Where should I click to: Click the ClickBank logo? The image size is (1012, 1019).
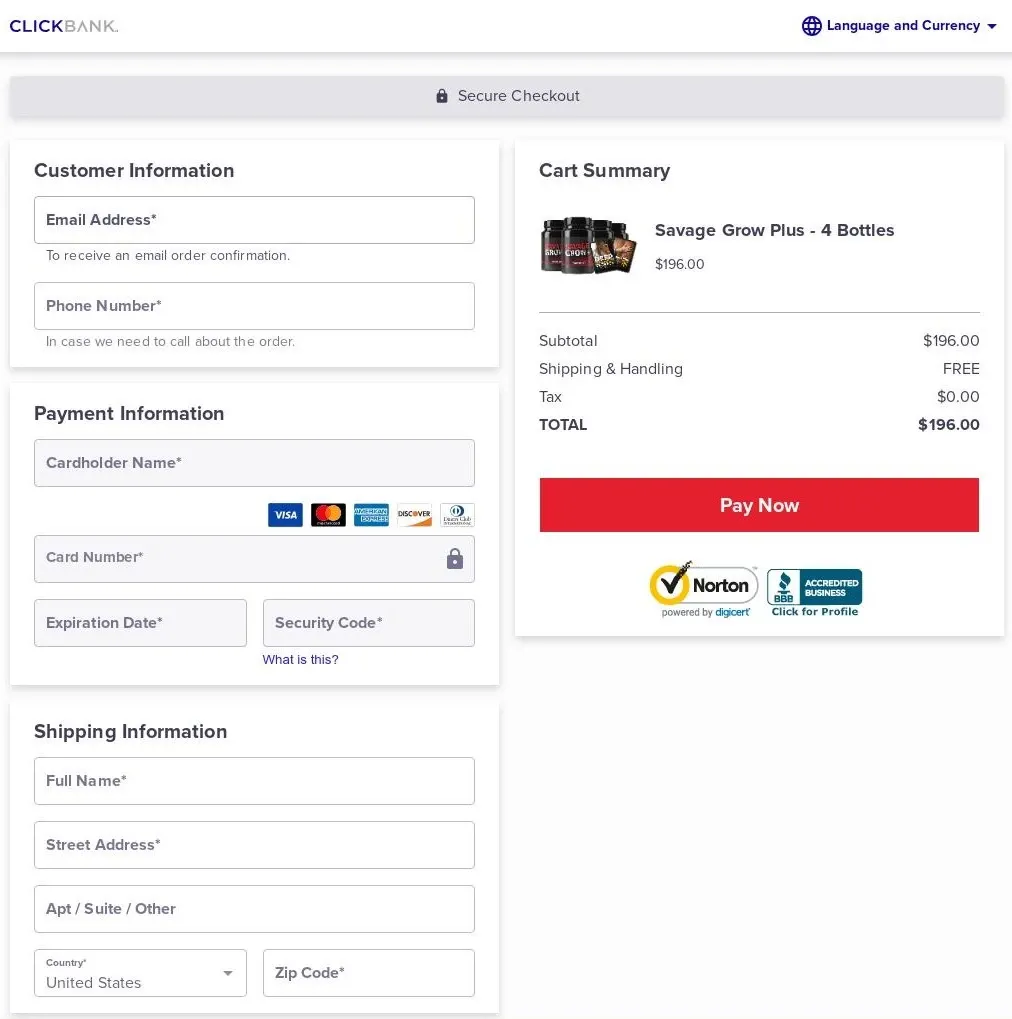click(64, 26)
